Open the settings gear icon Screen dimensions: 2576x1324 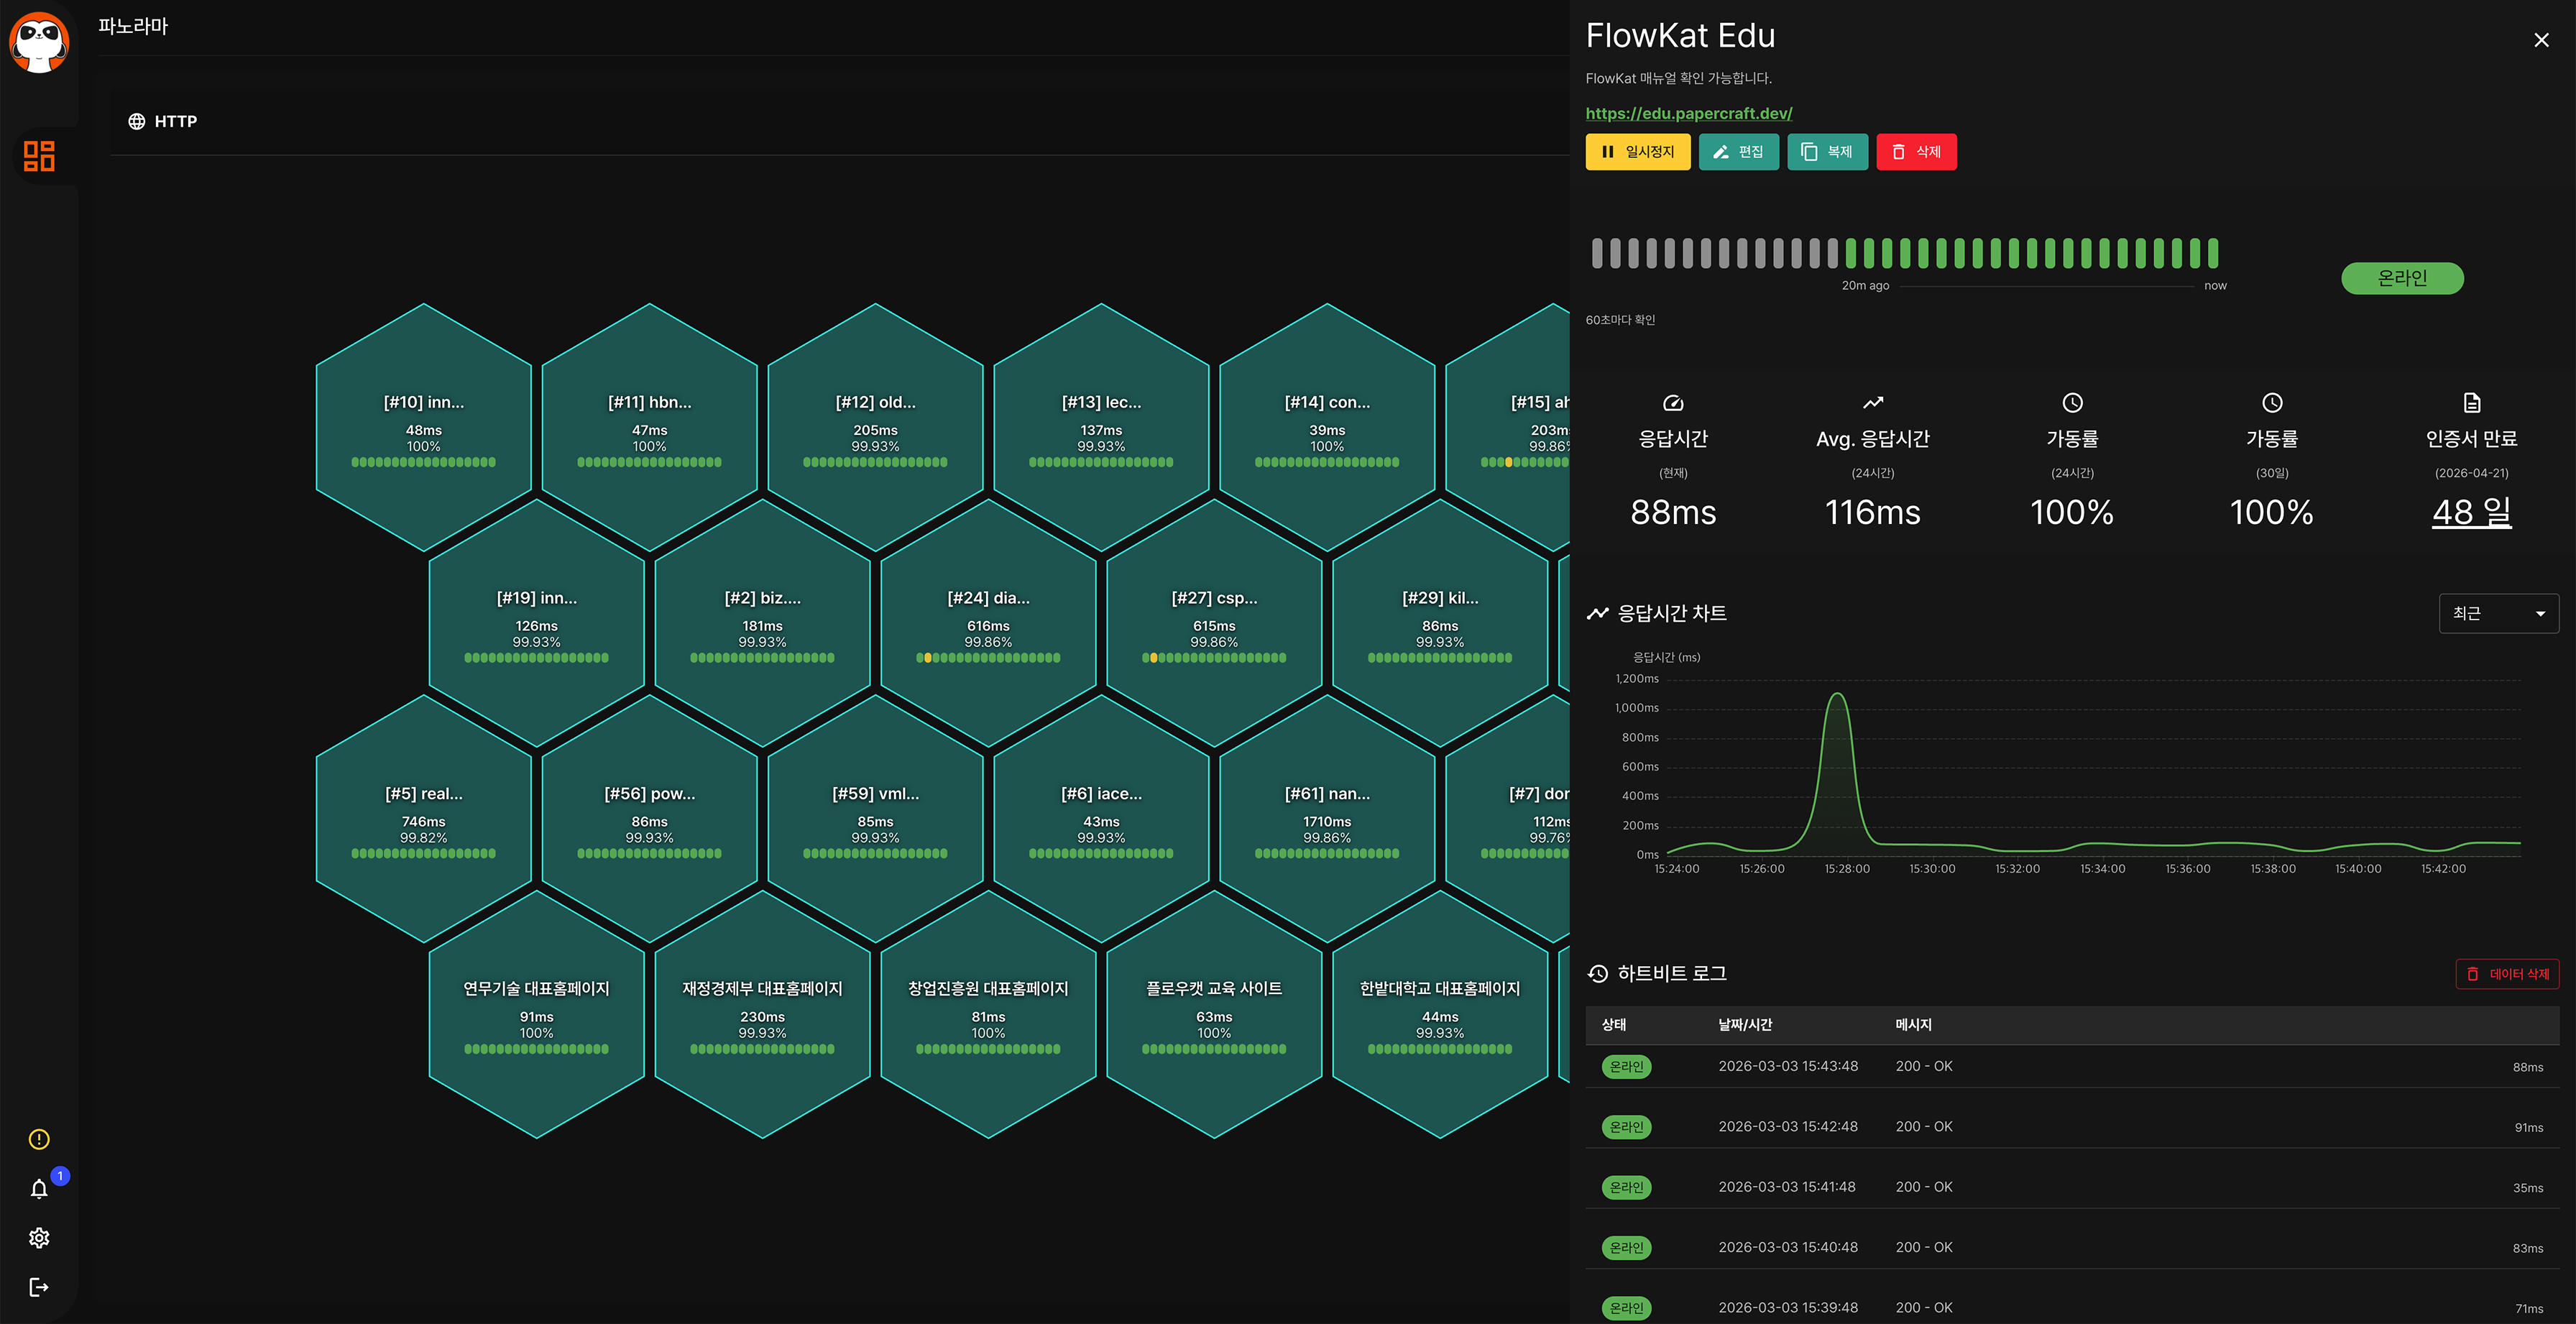(39, 1238)
